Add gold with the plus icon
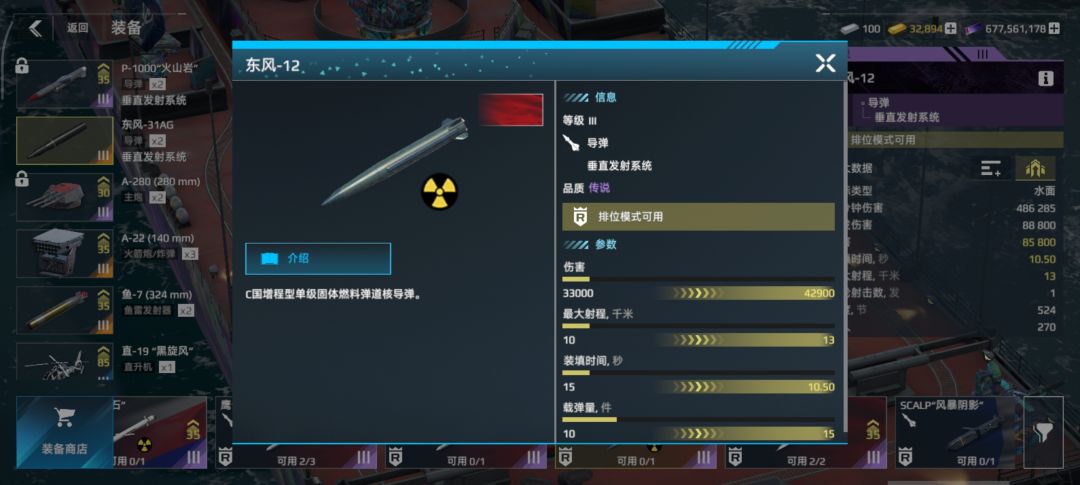1080x485 pixels. click(951, 28)
